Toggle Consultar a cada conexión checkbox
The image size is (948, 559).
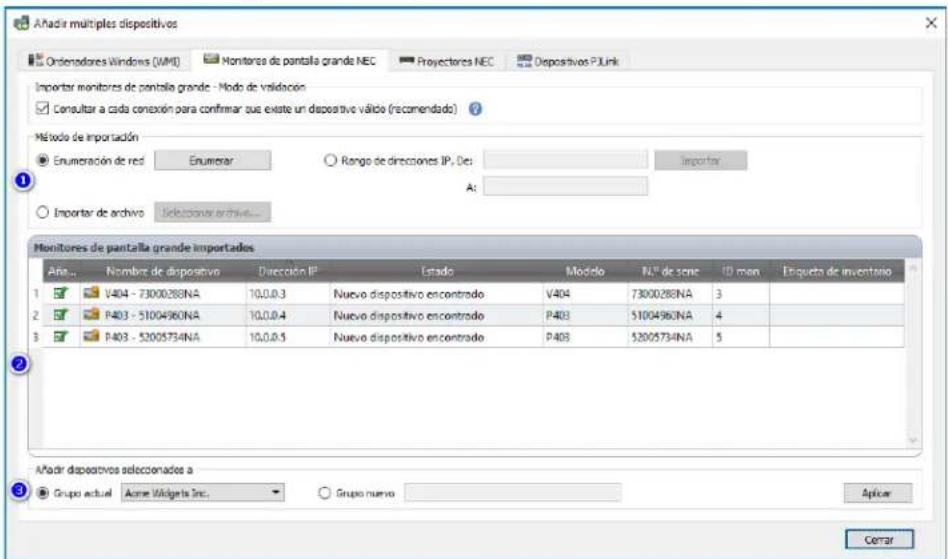pyautogui.click(x=42, y=109)
